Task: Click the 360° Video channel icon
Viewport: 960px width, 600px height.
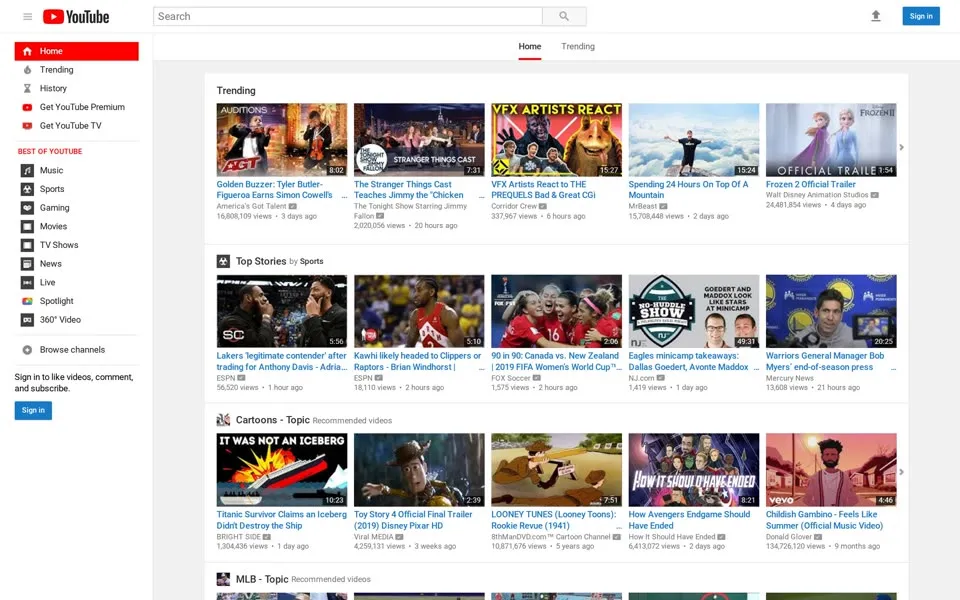Action: pos(27,320)
